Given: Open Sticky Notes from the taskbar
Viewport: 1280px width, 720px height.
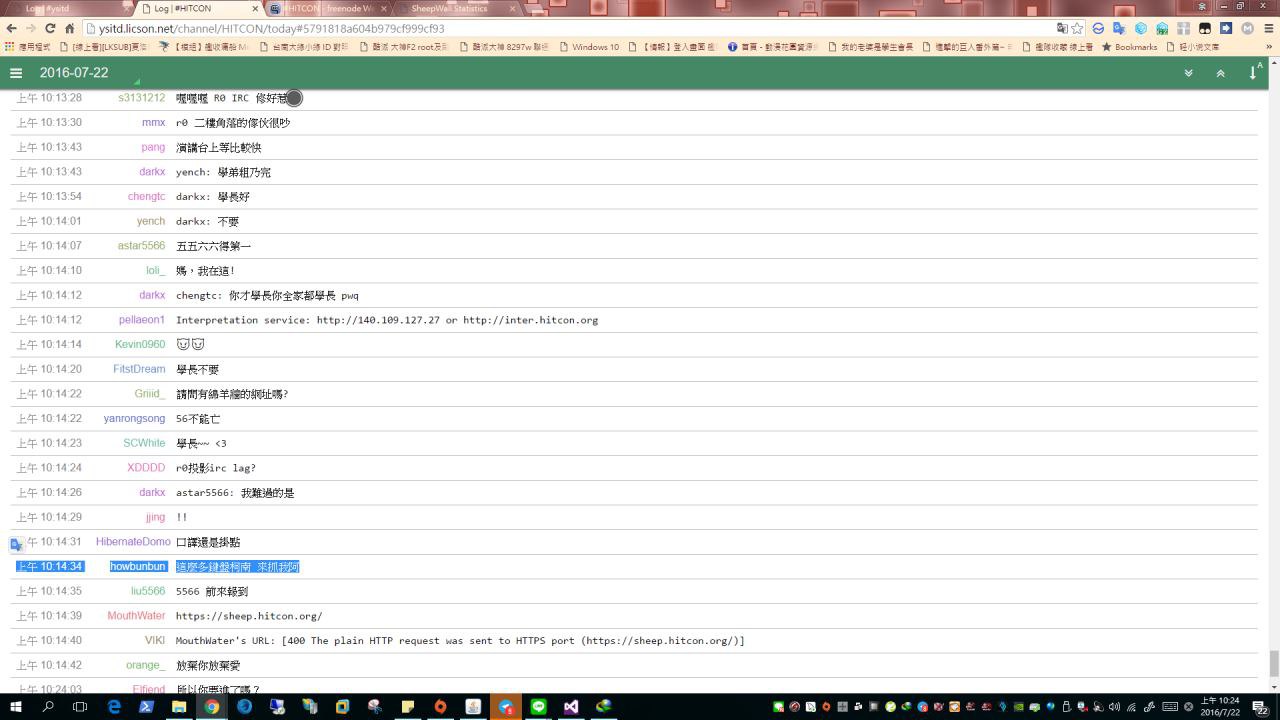Looking at the screenshot, I should pos(408,707).
